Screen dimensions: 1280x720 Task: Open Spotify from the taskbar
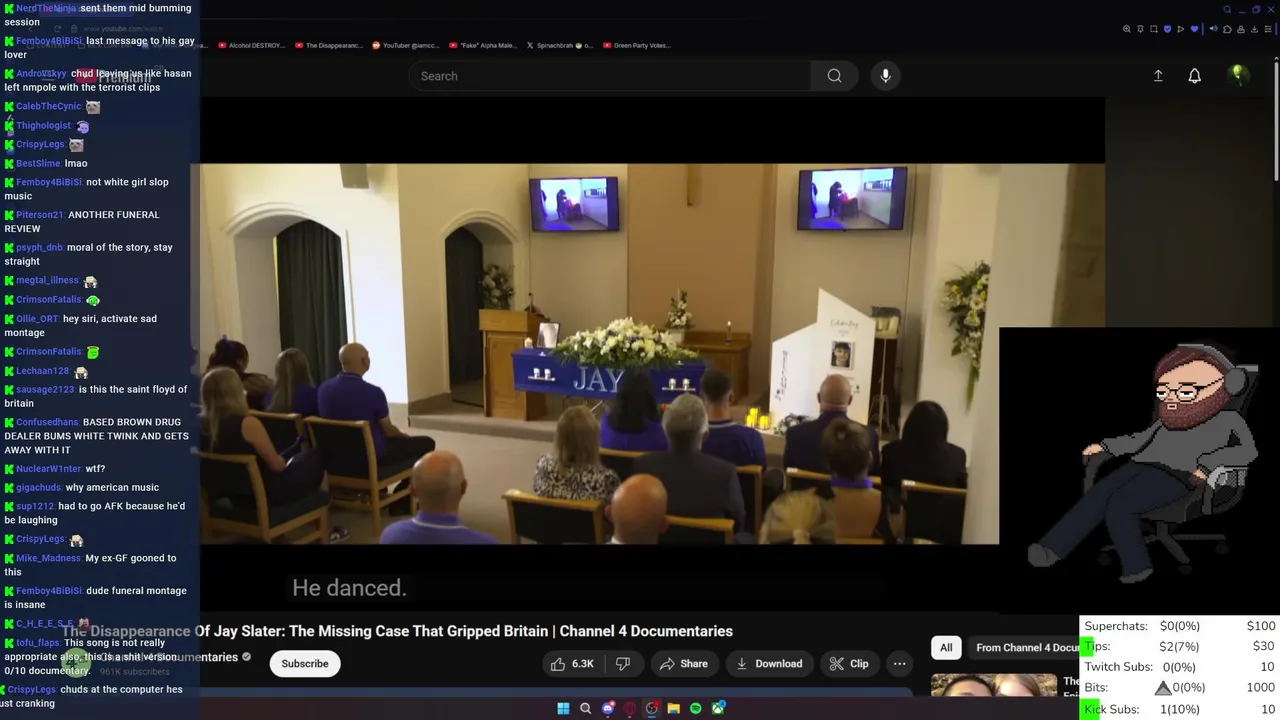click(695, 708)
